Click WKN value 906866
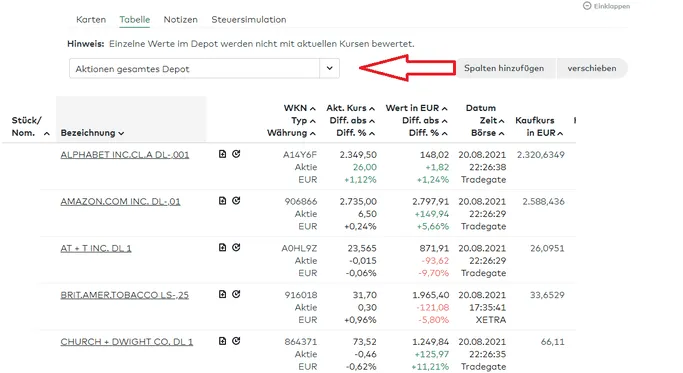The width and height of the screenshot is (683, 373). tap(301, 201)
